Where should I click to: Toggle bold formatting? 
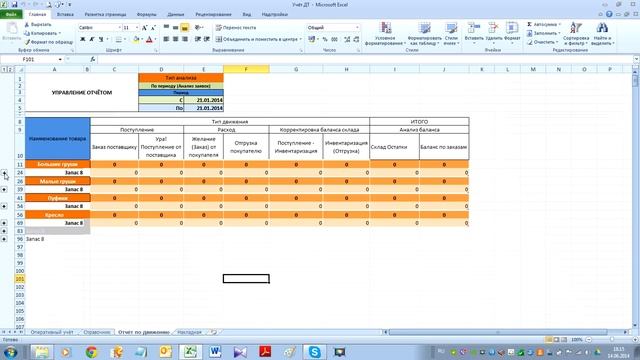click(x=82, y=39)
